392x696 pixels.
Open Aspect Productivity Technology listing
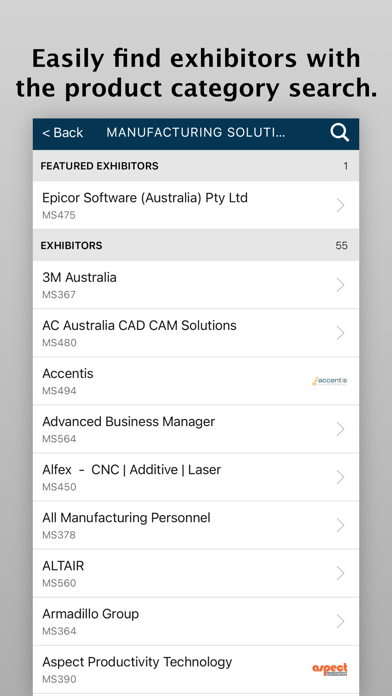click(196, 669)
